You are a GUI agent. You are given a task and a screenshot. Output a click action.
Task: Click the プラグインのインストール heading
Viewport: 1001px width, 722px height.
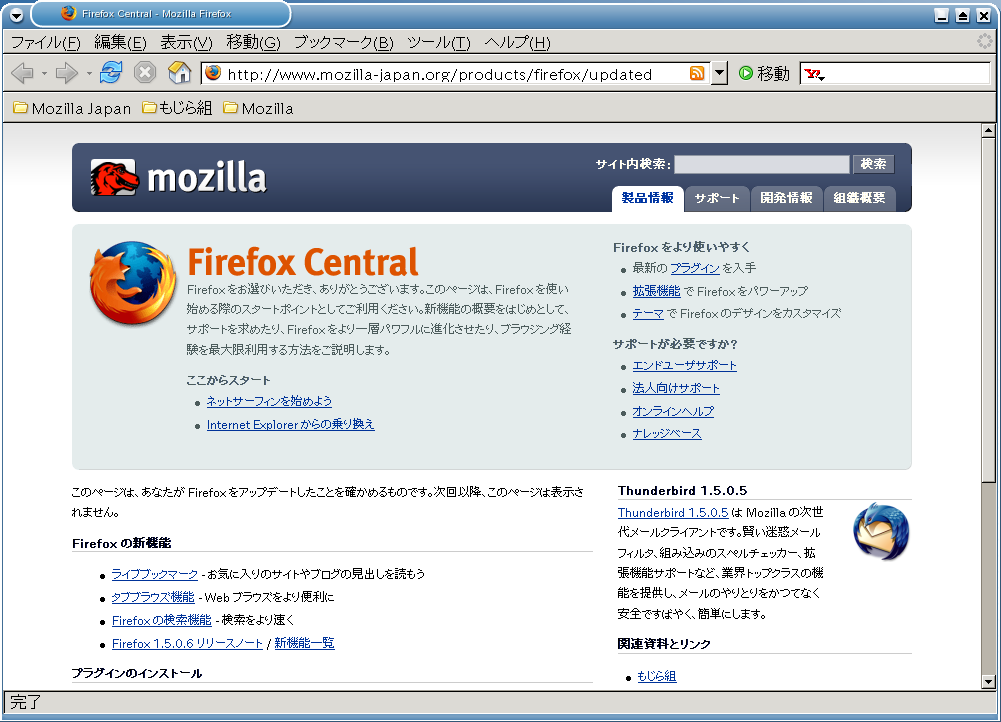coord(137,673)
